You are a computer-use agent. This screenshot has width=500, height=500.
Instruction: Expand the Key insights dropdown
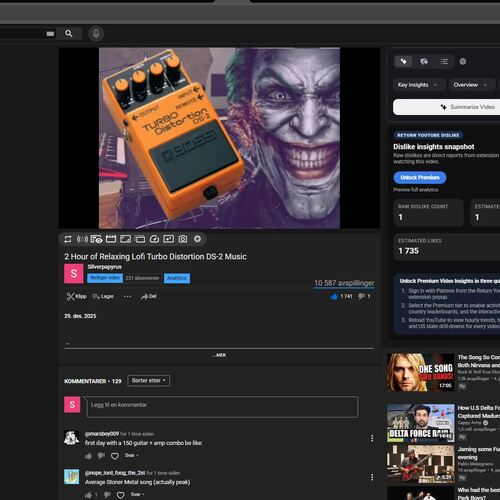click(419, 85)
